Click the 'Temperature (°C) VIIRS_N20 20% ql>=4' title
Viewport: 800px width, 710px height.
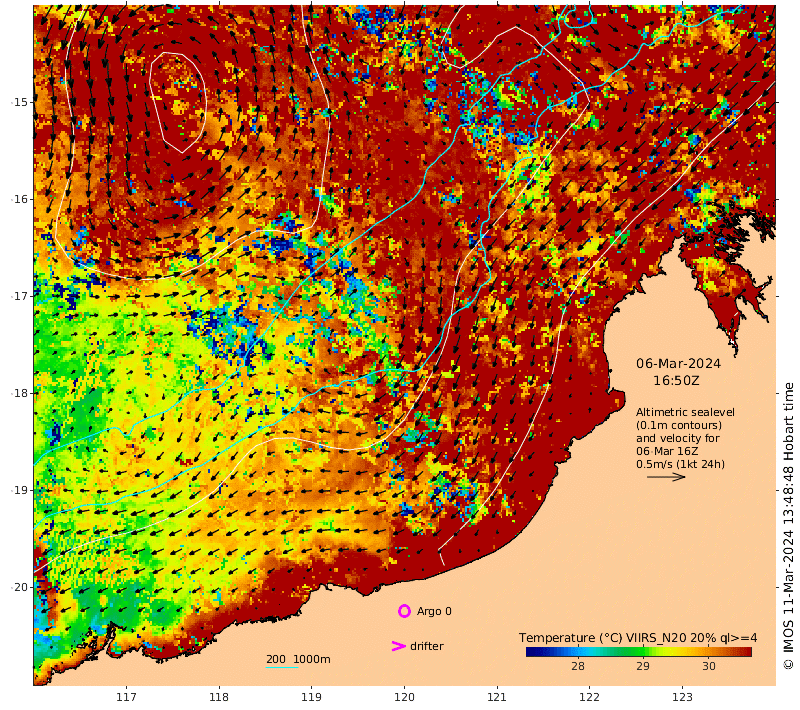point(638,638)
